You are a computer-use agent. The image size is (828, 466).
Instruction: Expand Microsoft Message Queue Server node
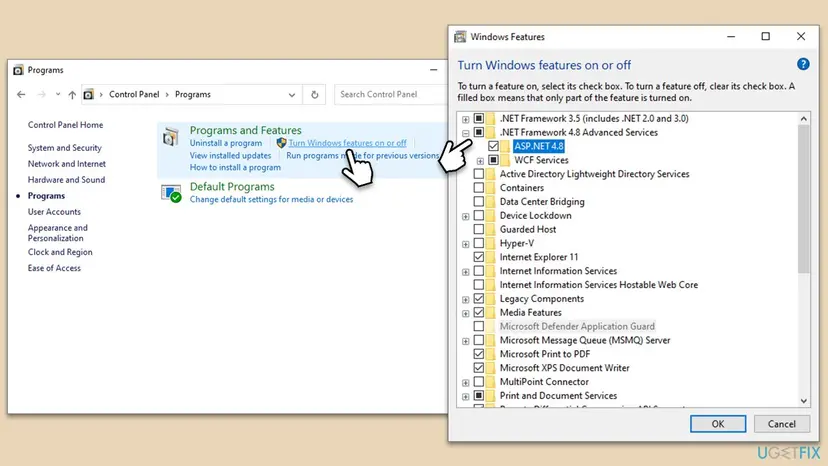465,341
